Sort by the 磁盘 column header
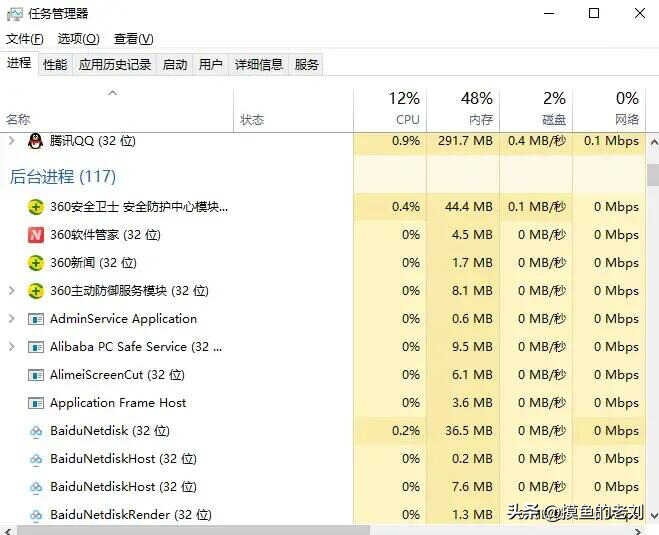659x535 pixels. click(x=536, y=109)
